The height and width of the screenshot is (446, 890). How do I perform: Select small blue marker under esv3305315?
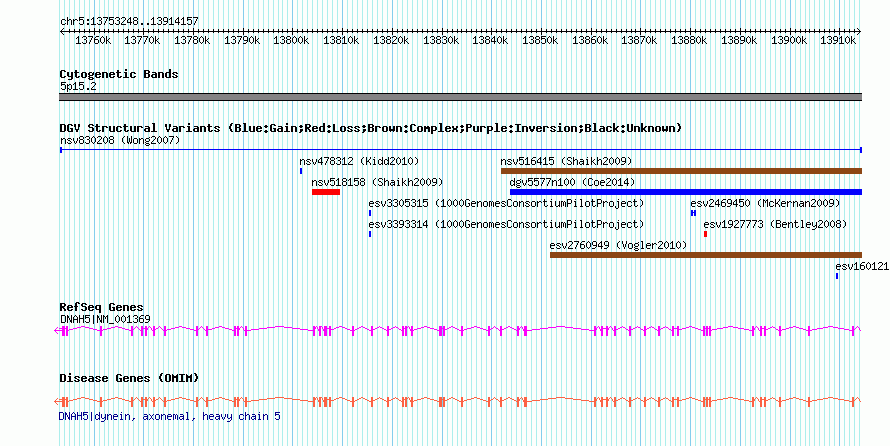coord(370,213)
